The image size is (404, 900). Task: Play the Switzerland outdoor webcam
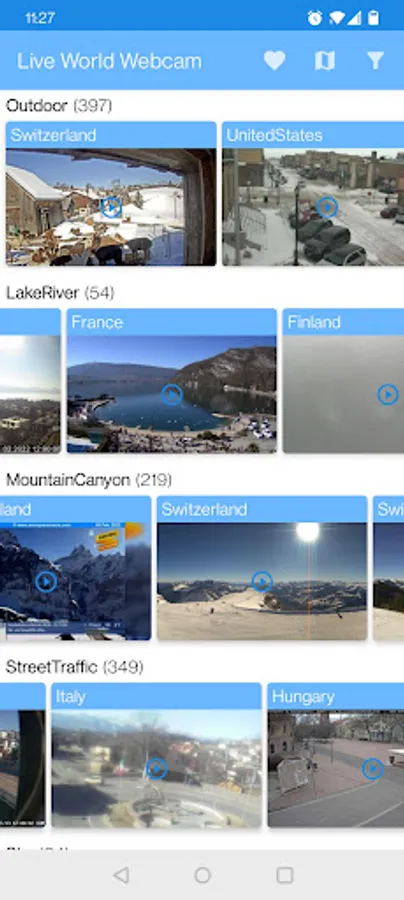(111, 207)
